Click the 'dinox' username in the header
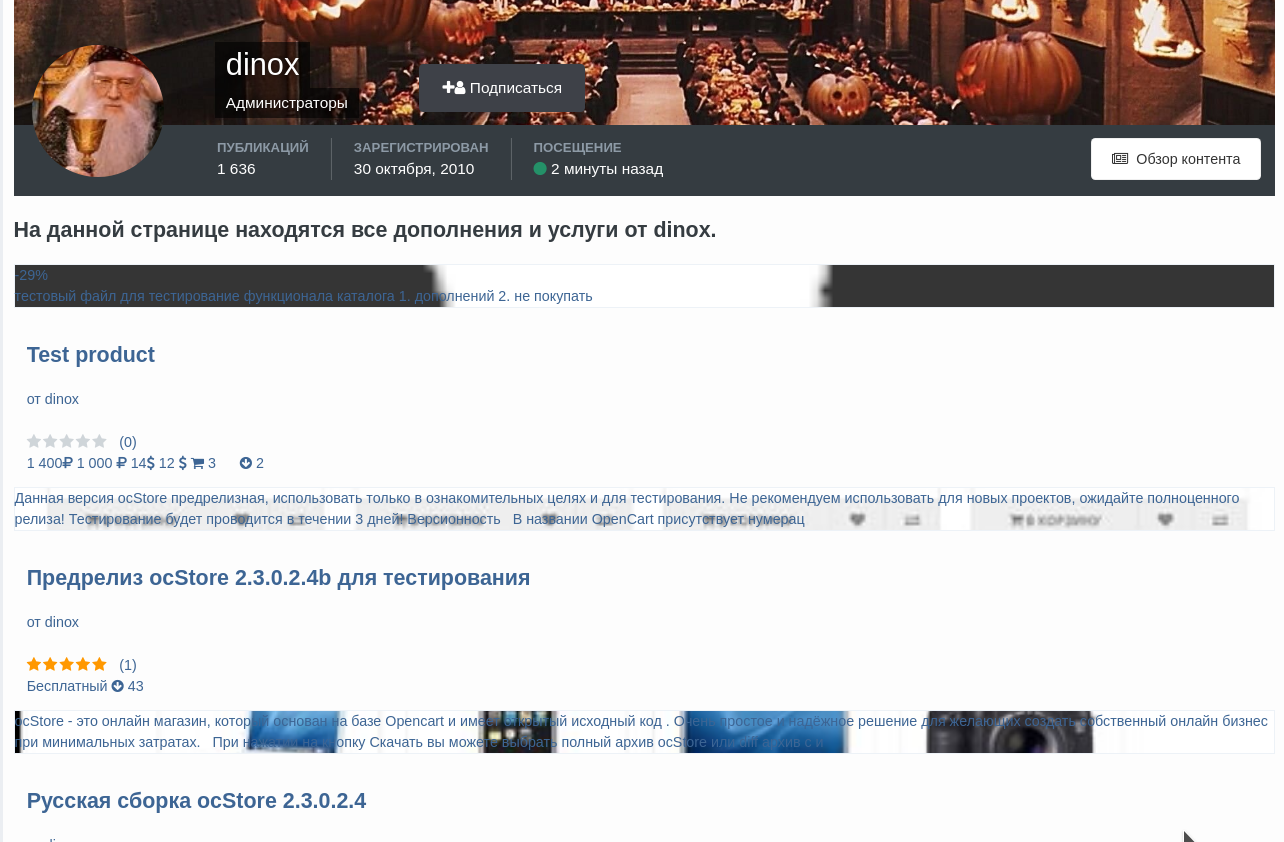Viewport: 1284px width, 842px height. tap(262, 65)
